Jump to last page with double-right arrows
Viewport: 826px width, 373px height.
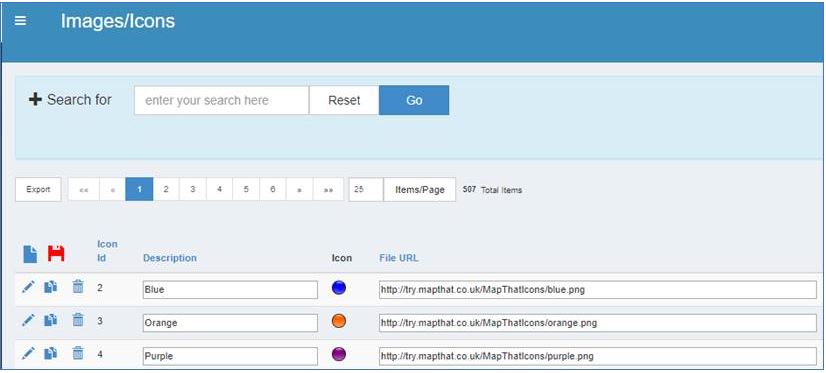(328, 189)
